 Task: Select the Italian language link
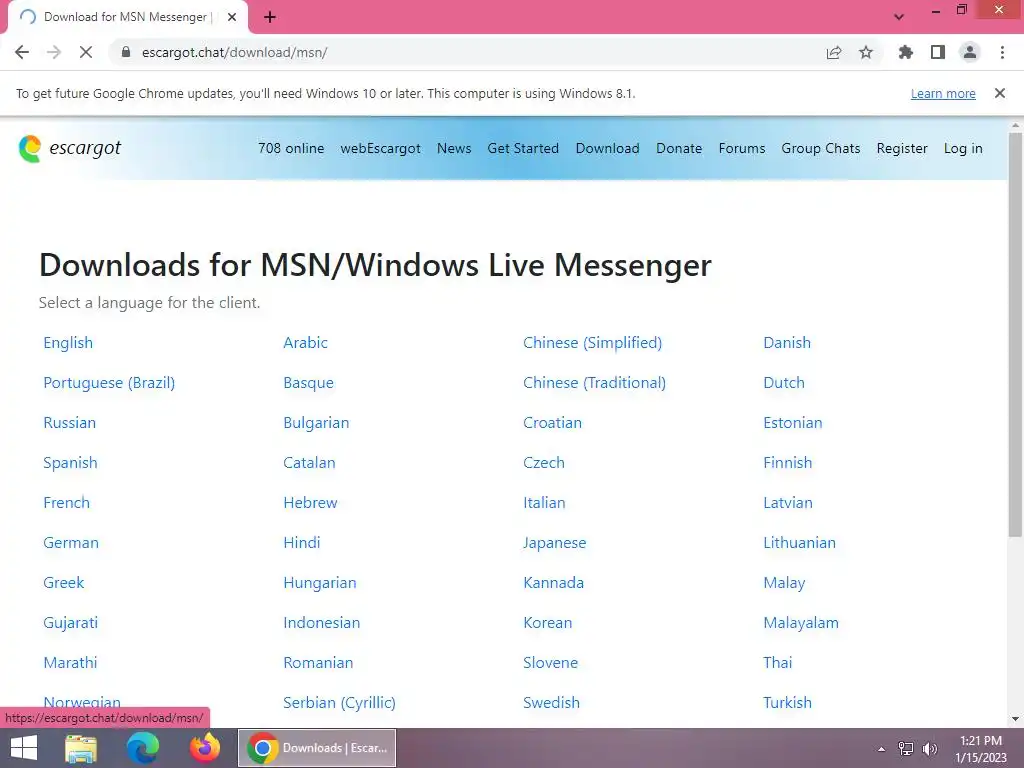point(544,503)
